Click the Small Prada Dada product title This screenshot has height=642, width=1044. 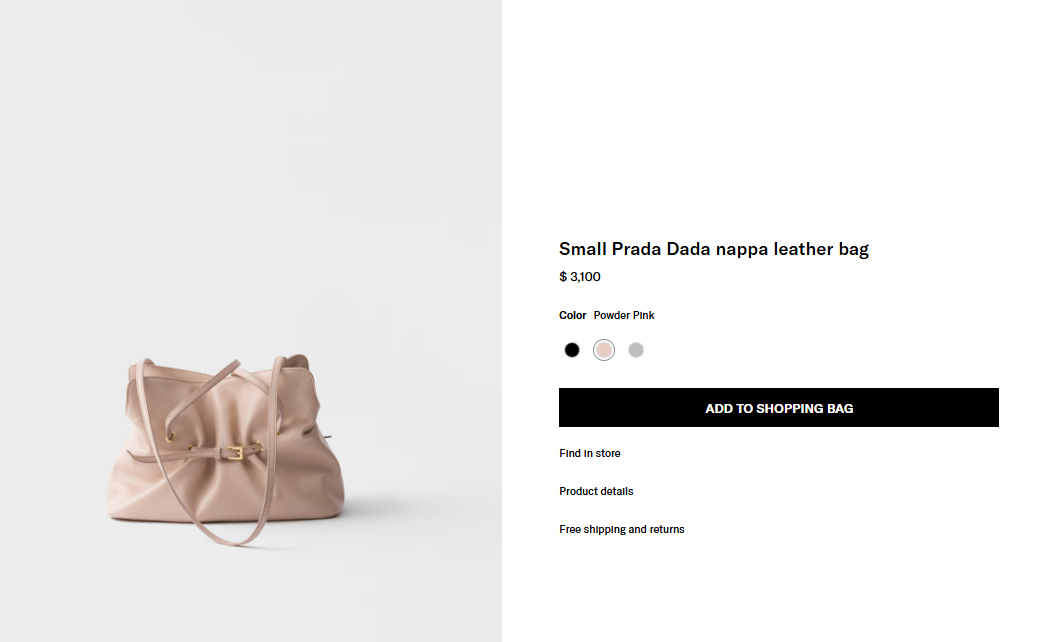pos(713,249)
